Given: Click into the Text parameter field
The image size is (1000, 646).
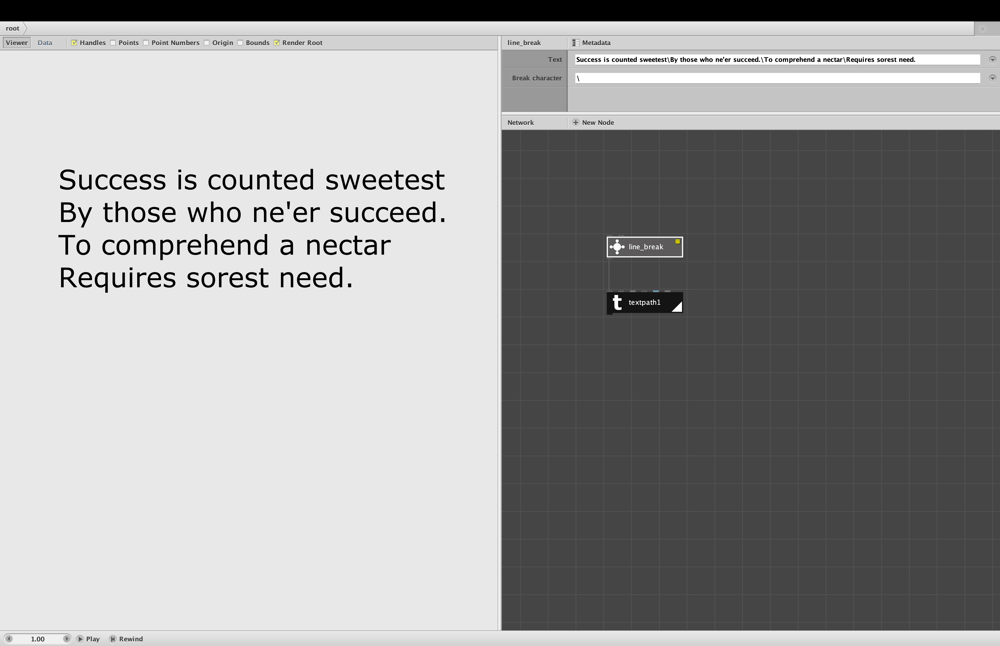Looking at the screenshot, I should (x=777, y=59).
